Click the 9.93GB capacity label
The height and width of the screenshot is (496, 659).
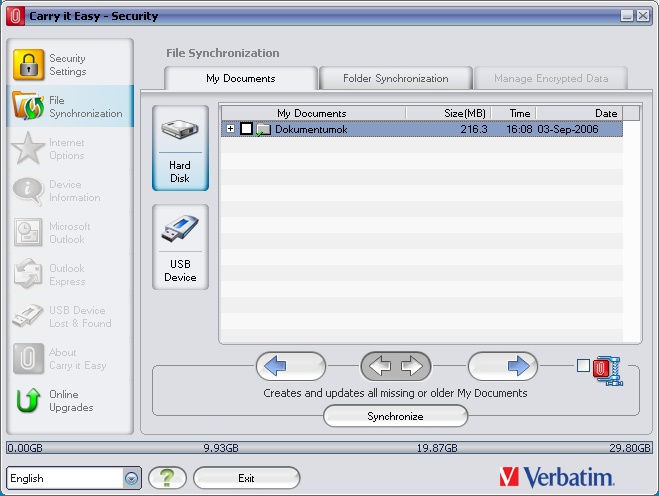pyautogui.click(x=221, y=448)
